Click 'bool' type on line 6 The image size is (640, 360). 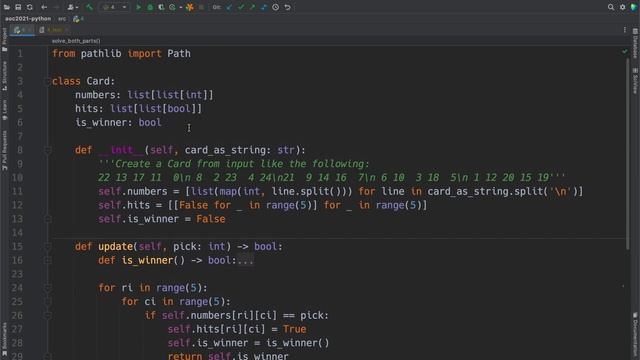[x=150, y=122]
